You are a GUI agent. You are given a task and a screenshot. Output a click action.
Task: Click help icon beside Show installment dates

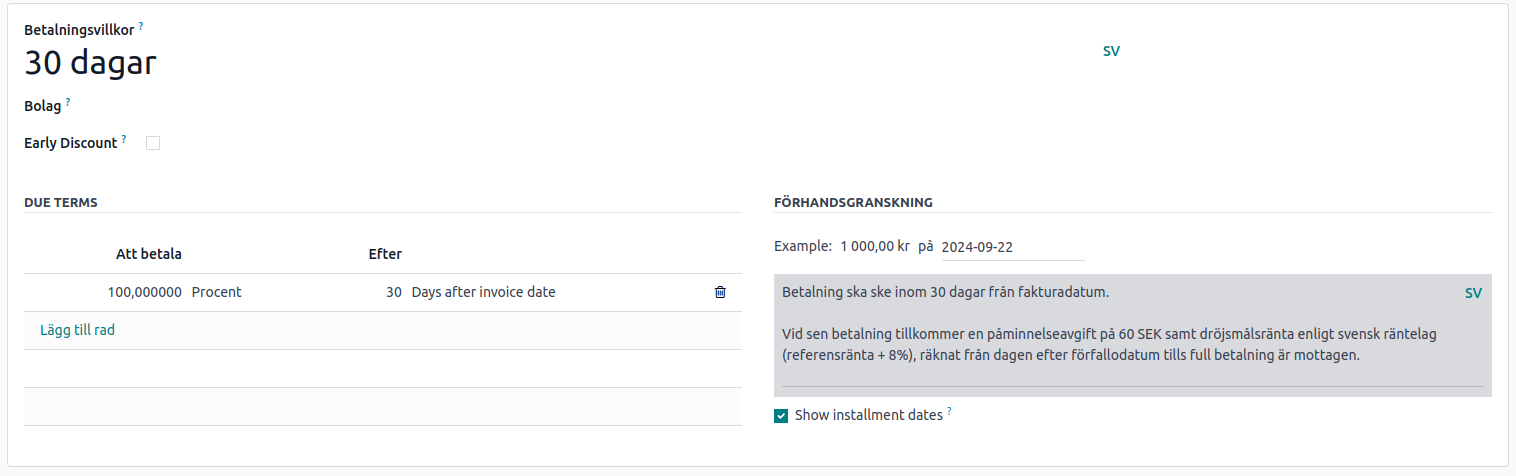click(x=949, y=411)
